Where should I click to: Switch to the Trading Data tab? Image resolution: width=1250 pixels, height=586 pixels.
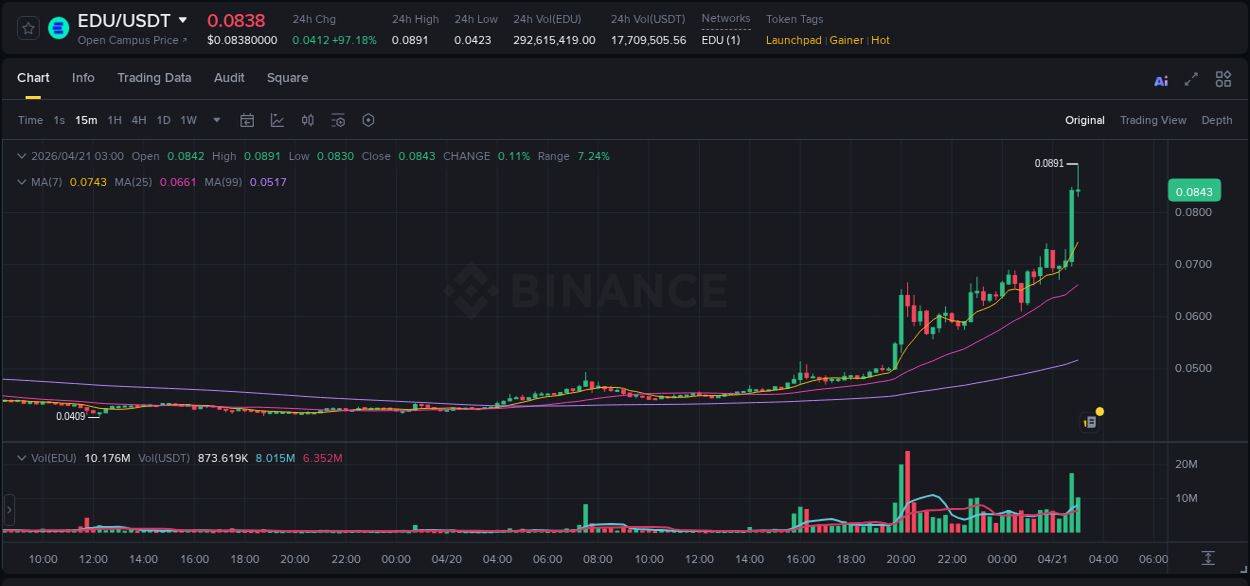click(154, 78)
